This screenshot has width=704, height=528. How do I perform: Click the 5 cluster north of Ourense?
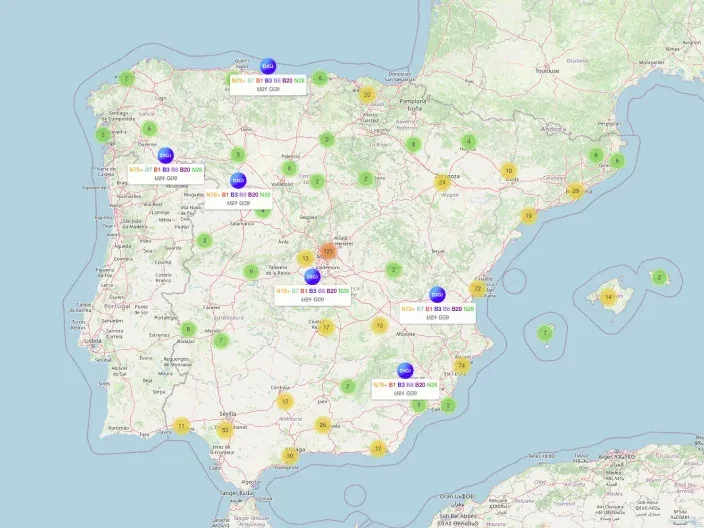(x=149, y=129)
